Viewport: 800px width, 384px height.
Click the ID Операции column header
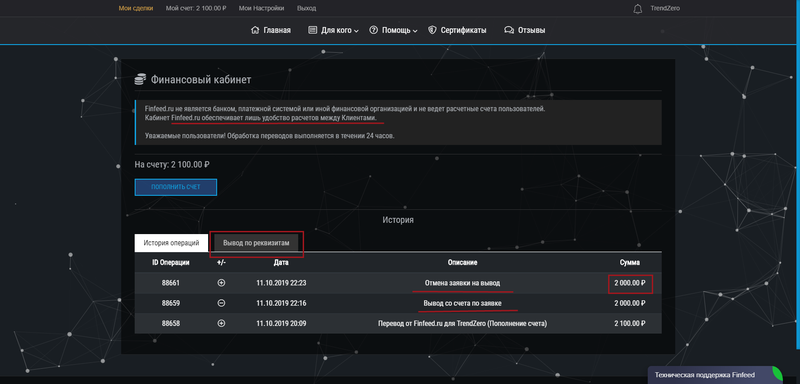point(171,263)
